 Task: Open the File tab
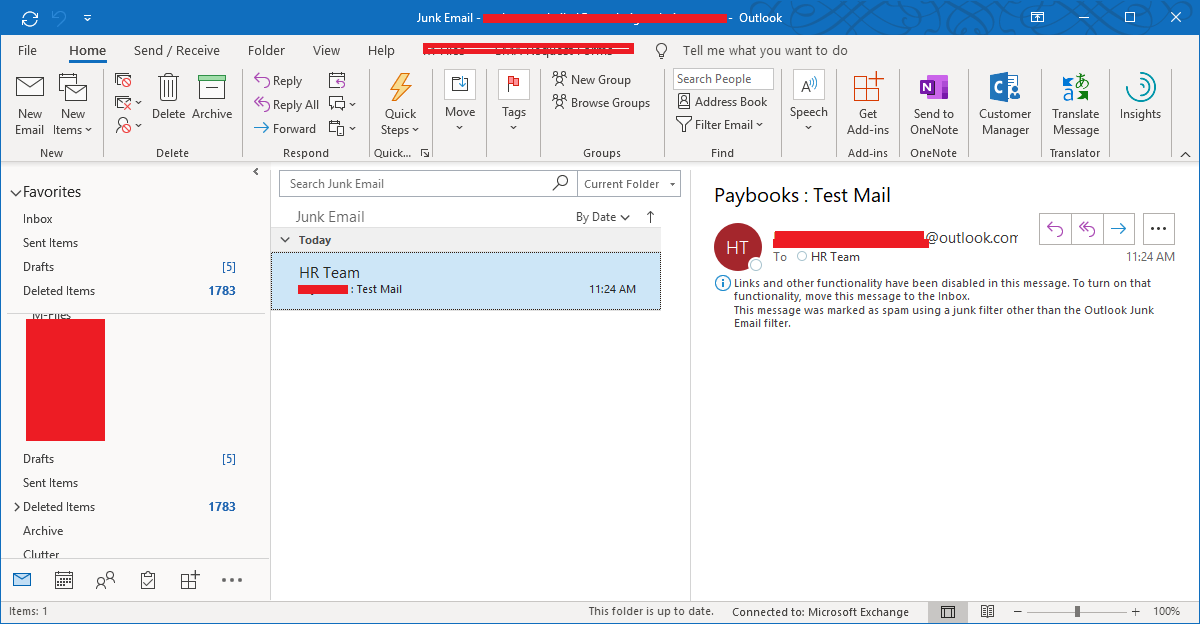click(x=28, y=50)
